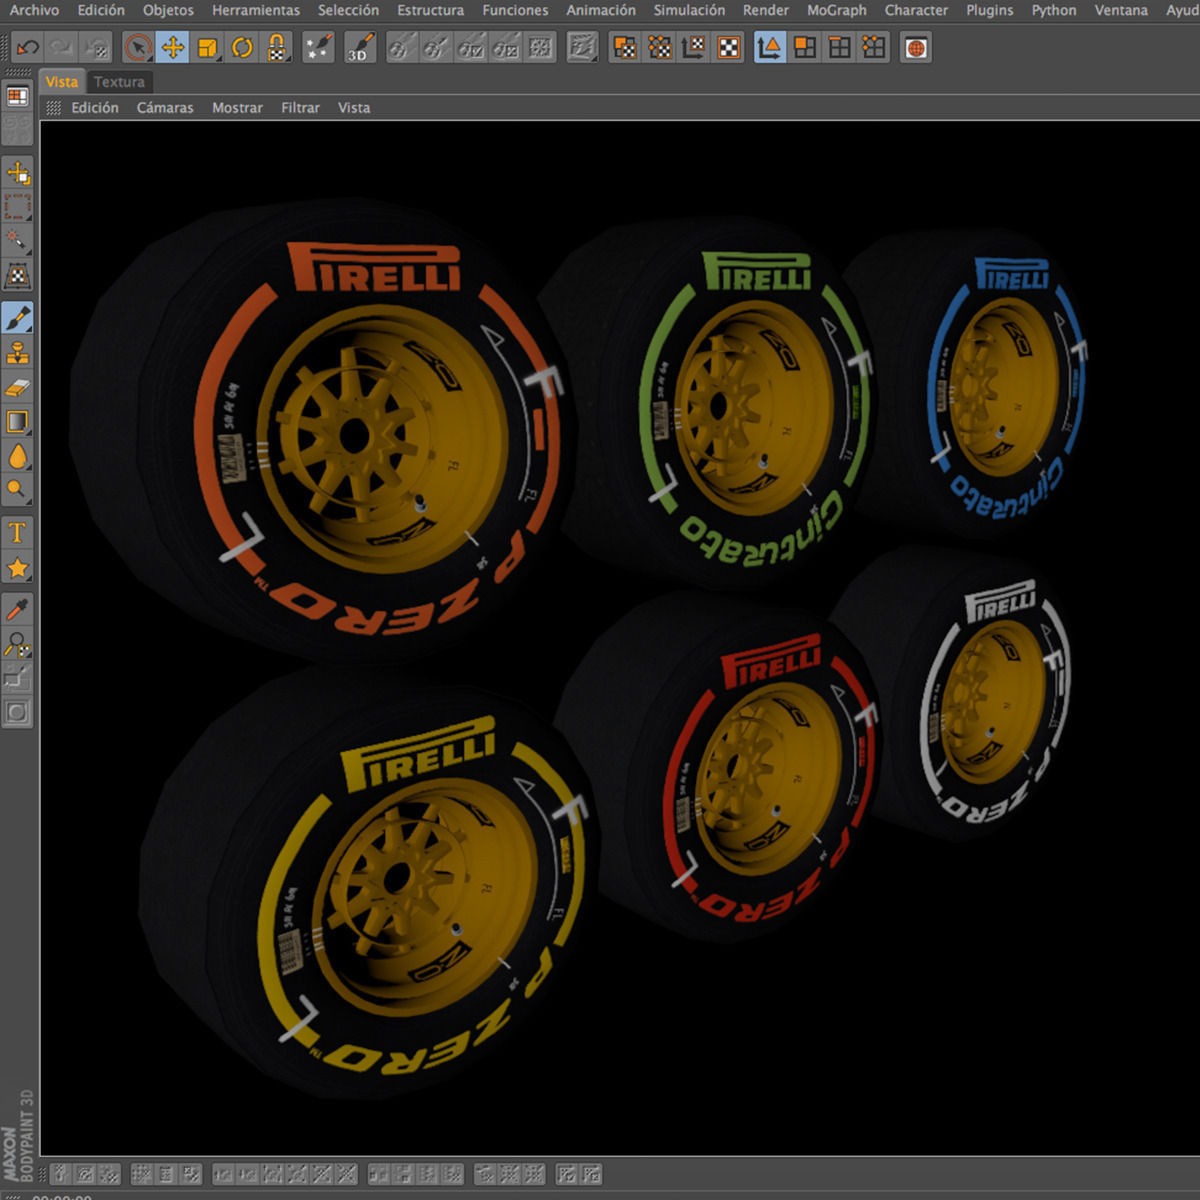Open the Python menu

(1054, 10)
